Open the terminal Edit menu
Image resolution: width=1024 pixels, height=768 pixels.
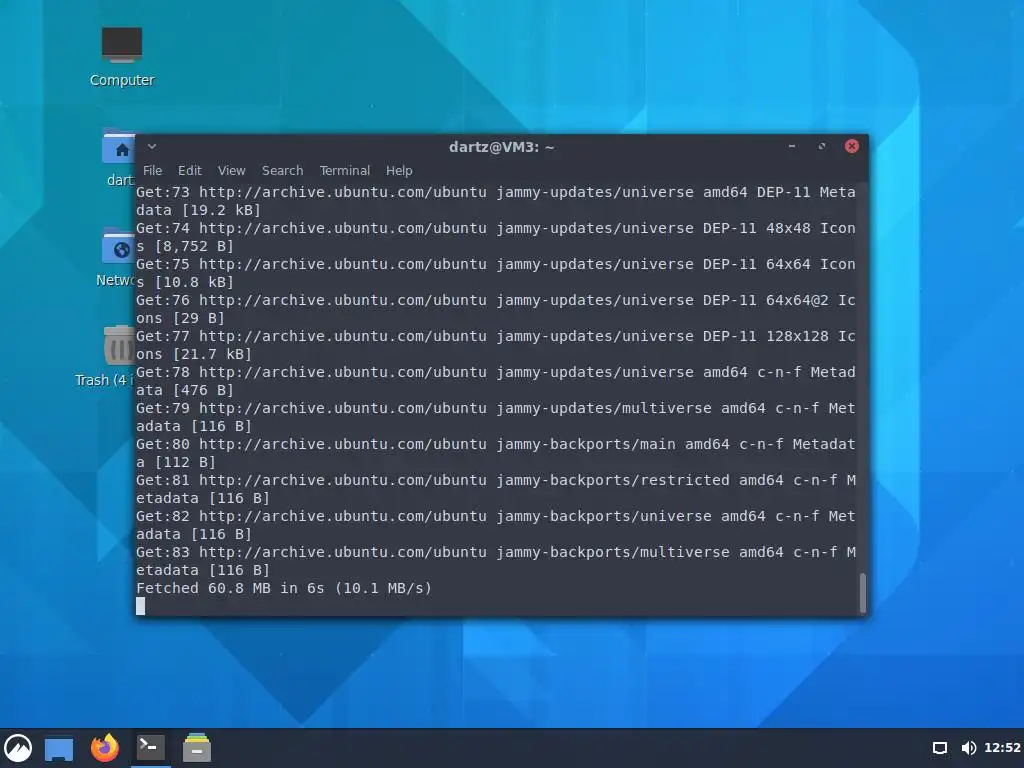click(189, 170)
